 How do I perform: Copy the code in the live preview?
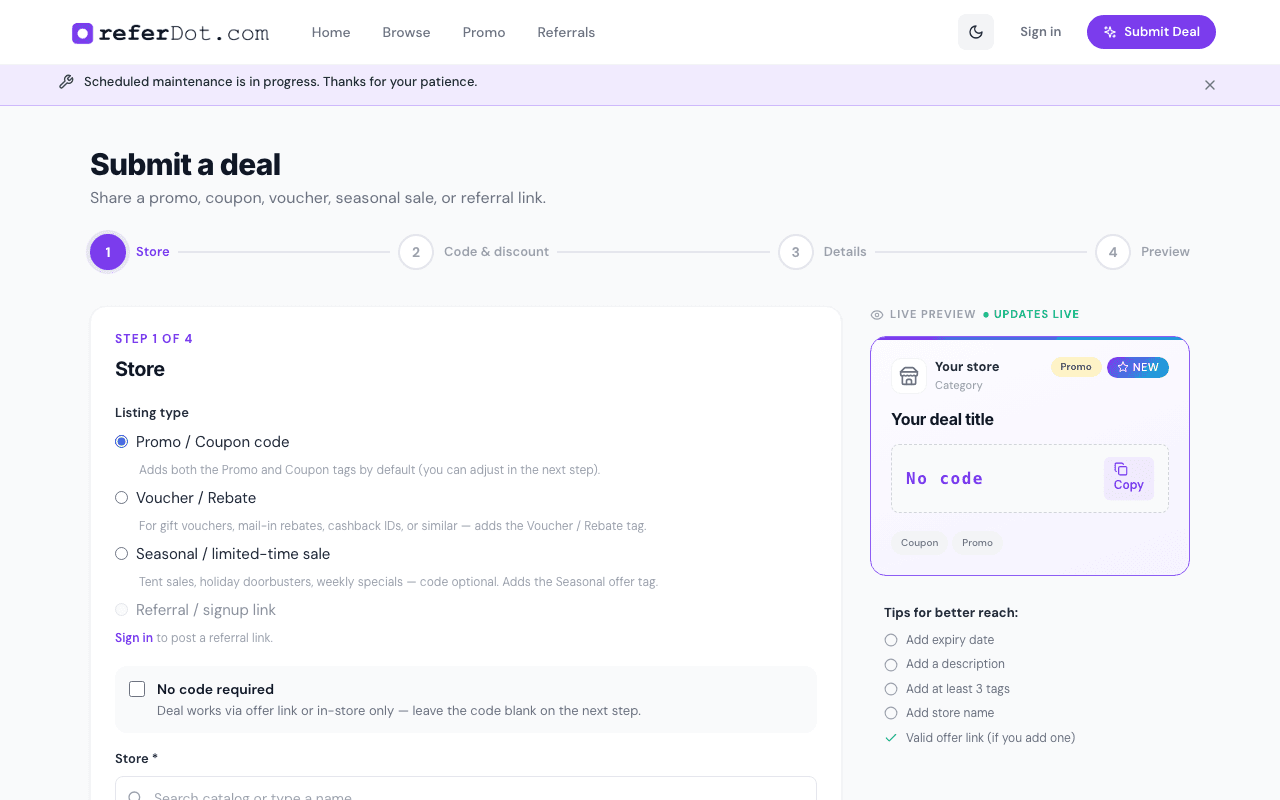pyautogui.click(x=1129, y=478)
